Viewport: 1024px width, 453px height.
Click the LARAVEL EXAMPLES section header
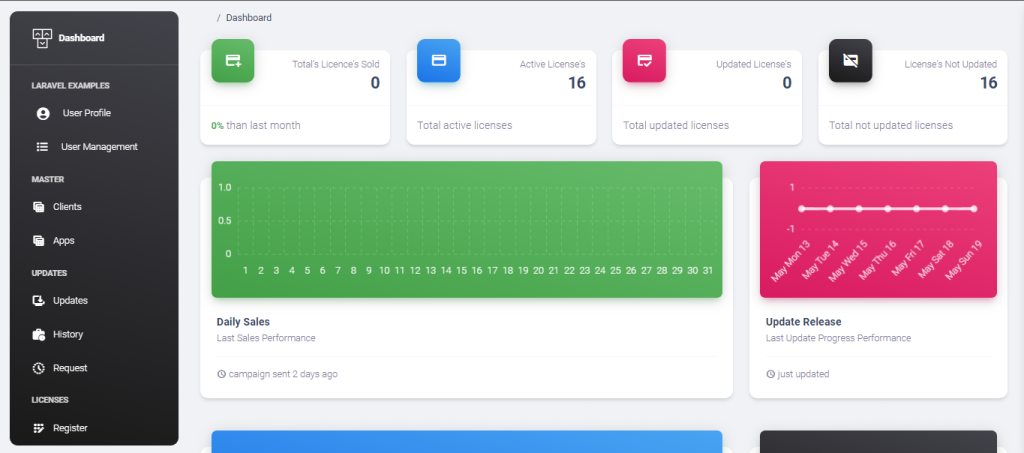click(x=71, y=86)
